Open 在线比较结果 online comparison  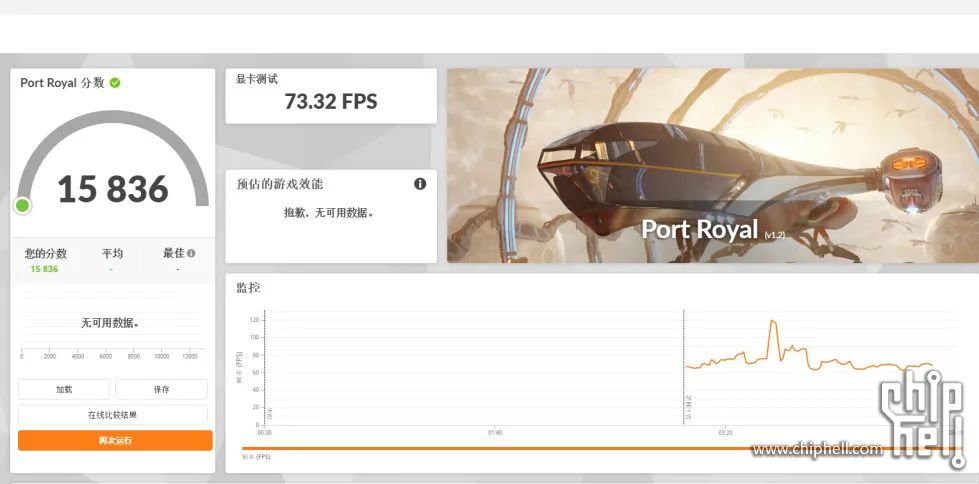click(x=112, y=415)
